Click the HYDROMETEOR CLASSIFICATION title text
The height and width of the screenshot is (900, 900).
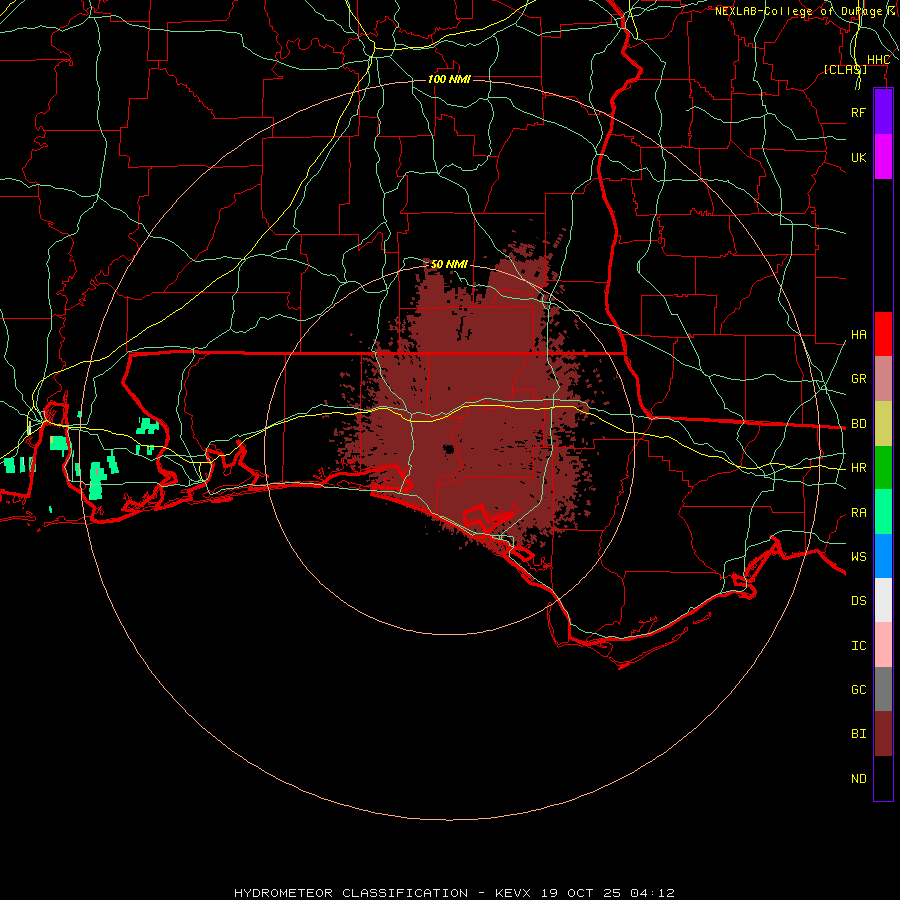tap(351, 893)
